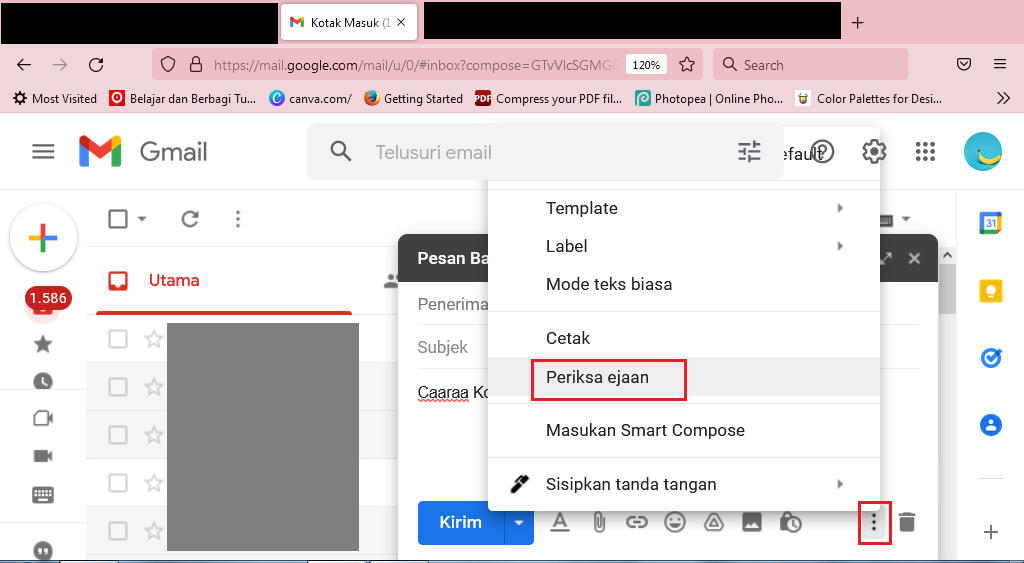Image resolution: width=1024 pixels, height=563 pixels.
Task: Click the colorful compose plus button
Action: [43, 238]
